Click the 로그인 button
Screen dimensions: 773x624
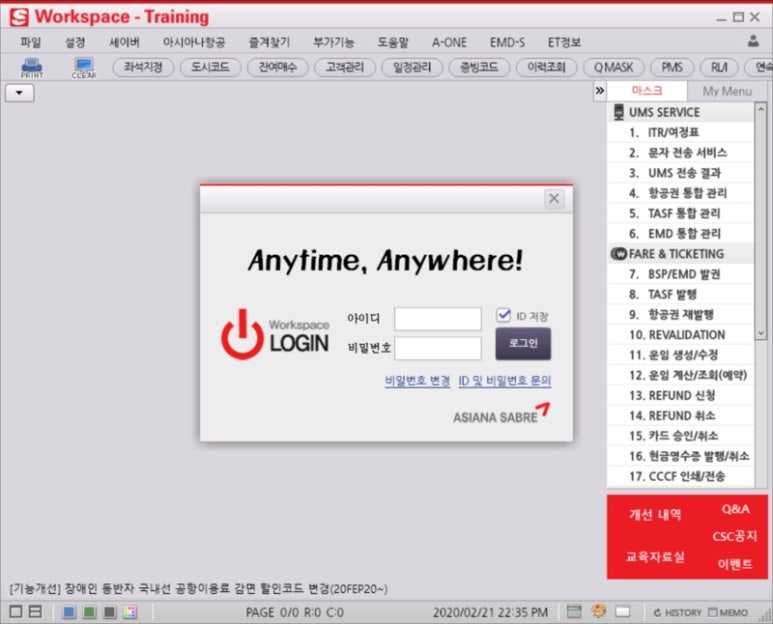point(523,344)
